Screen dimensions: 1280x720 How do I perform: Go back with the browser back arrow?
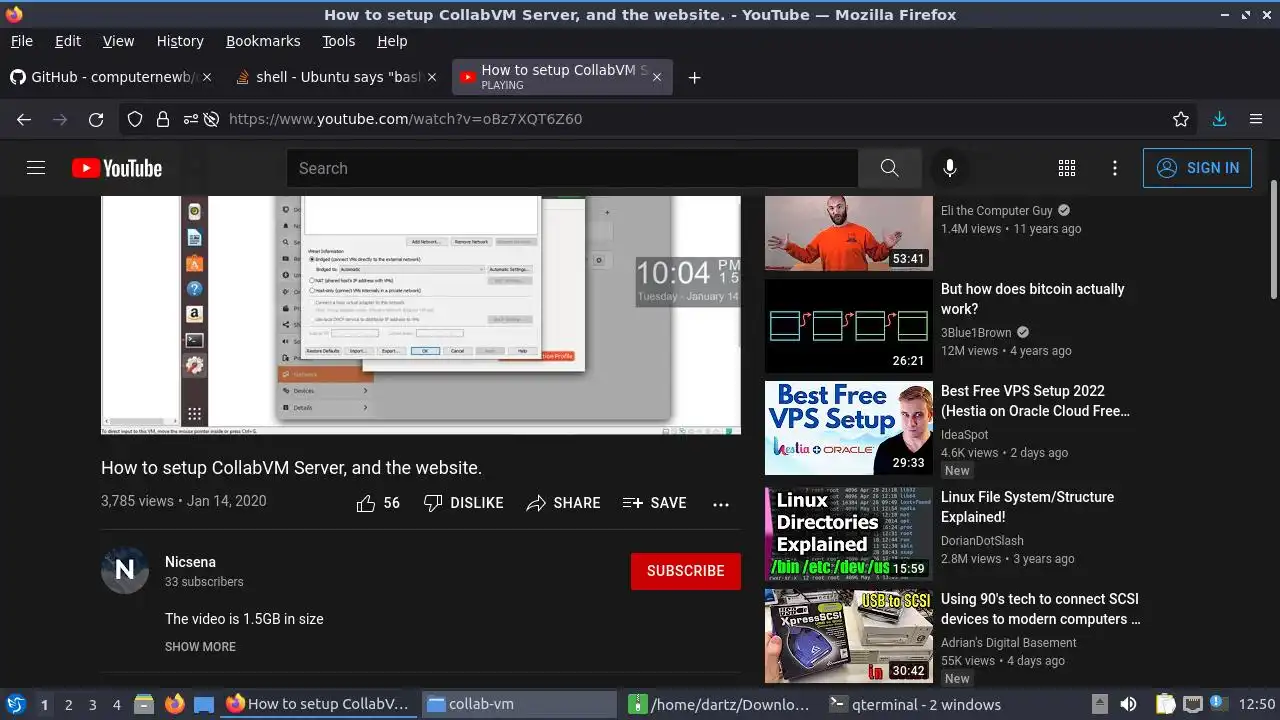click(24, 119)
